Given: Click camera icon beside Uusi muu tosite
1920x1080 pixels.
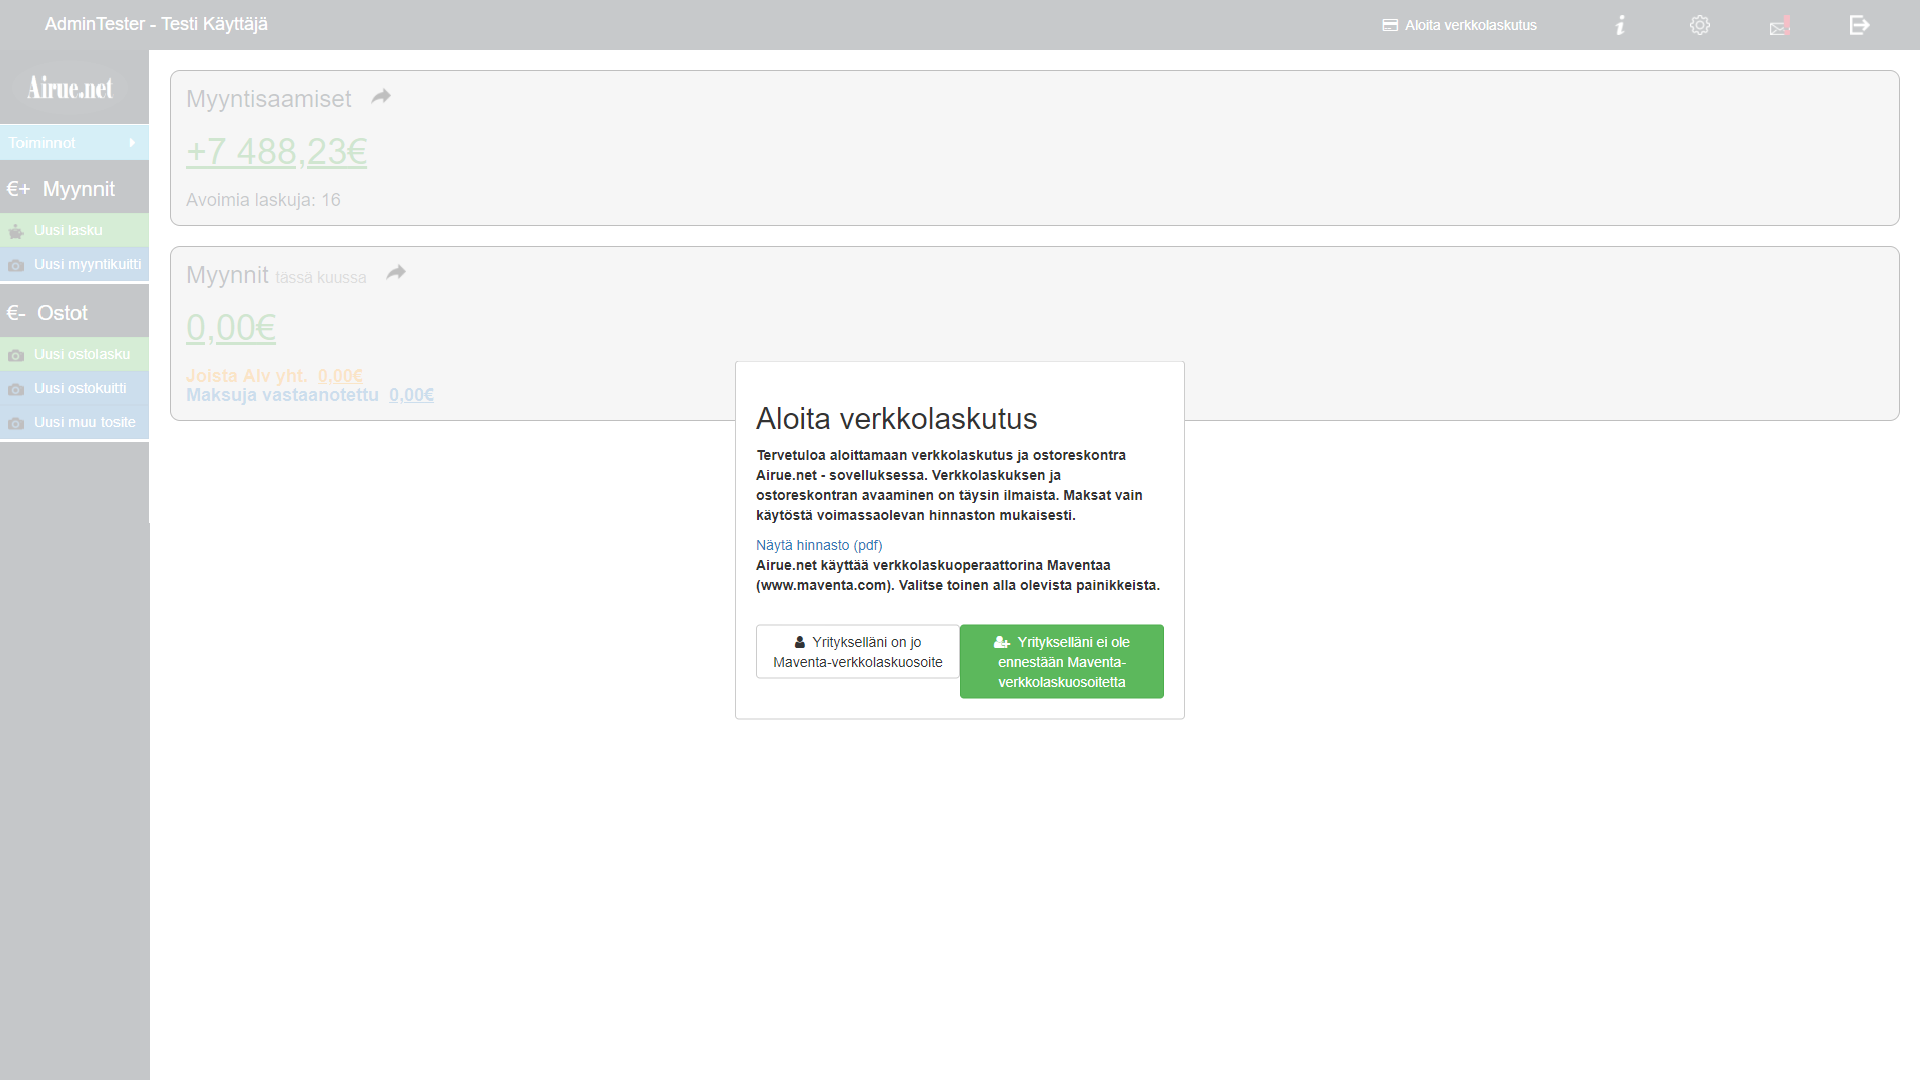Looking at the screenshot, I should tap(16, 423).
